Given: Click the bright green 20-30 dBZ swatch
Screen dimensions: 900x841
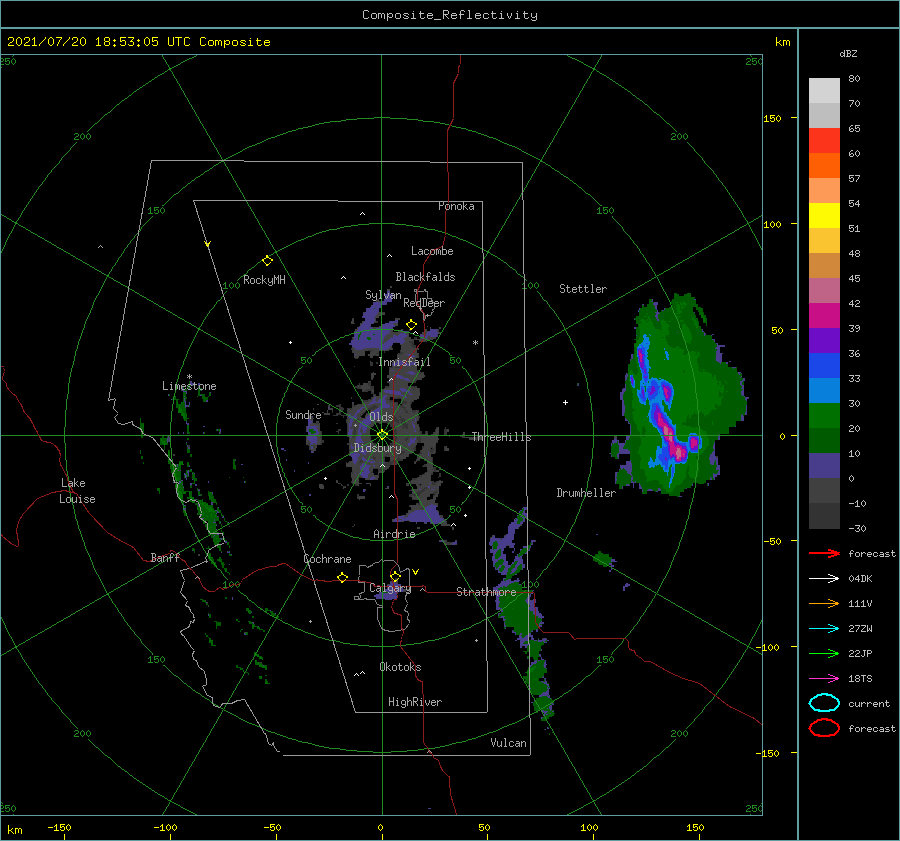Looking at the screenshot, I should point(824,416).
